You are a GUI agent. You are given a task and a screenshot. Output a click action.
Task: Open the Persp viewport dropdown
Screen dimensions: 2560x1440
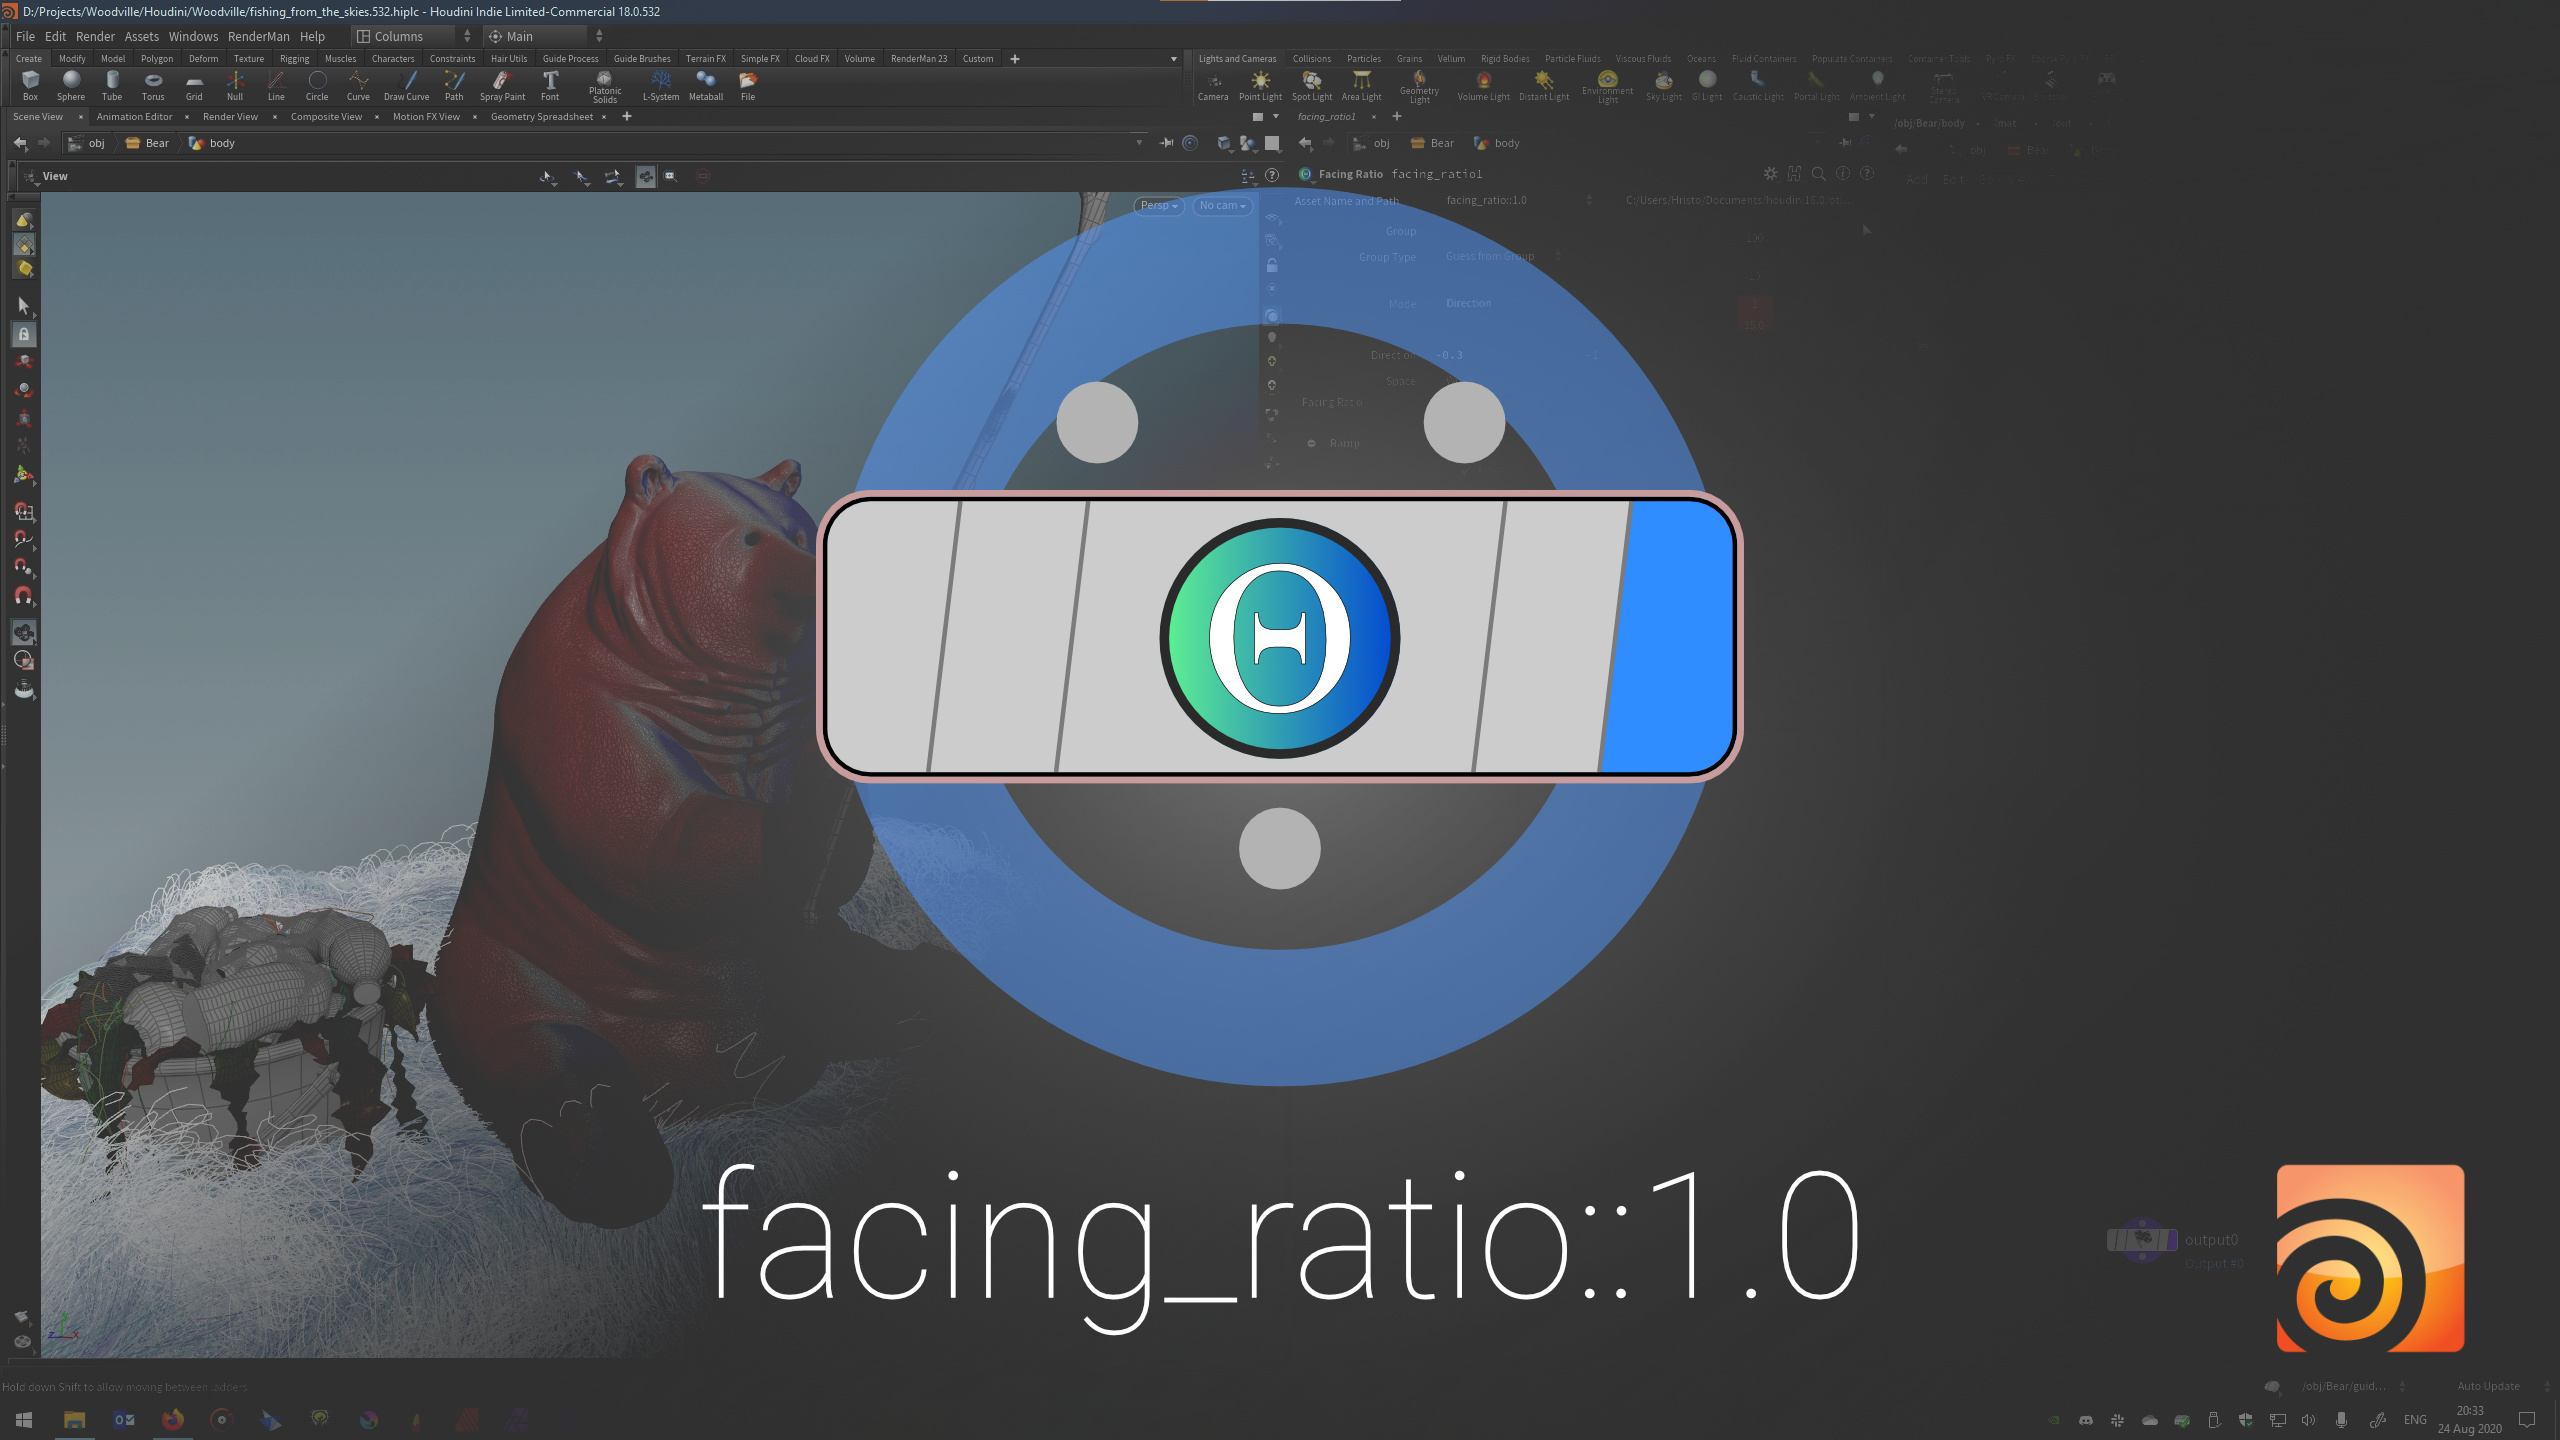(1159, 205)
